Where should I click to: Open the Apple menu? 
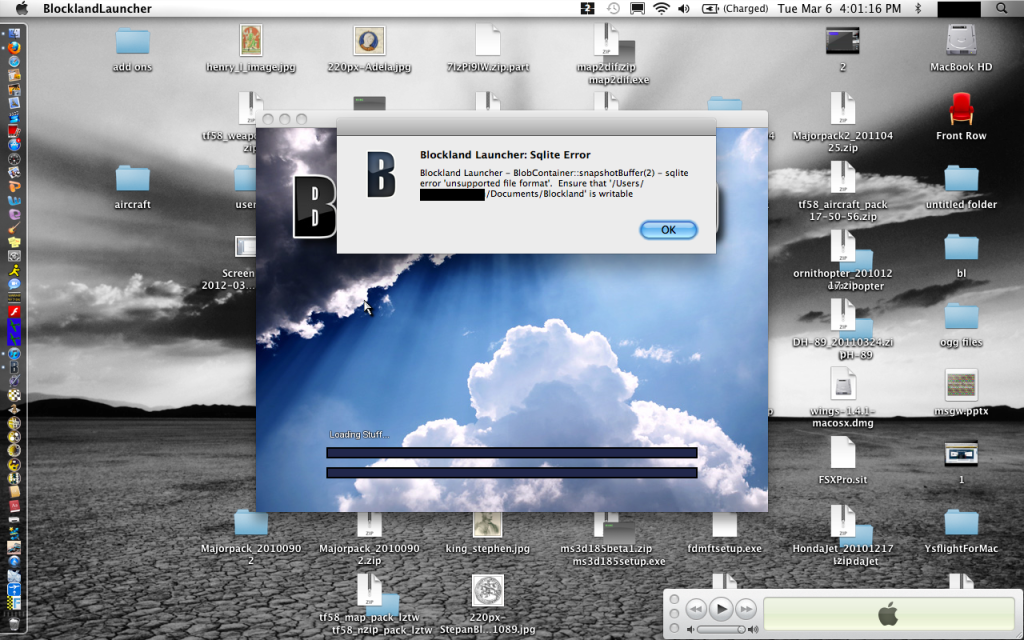pyautogui.click(x=21, y=9)
